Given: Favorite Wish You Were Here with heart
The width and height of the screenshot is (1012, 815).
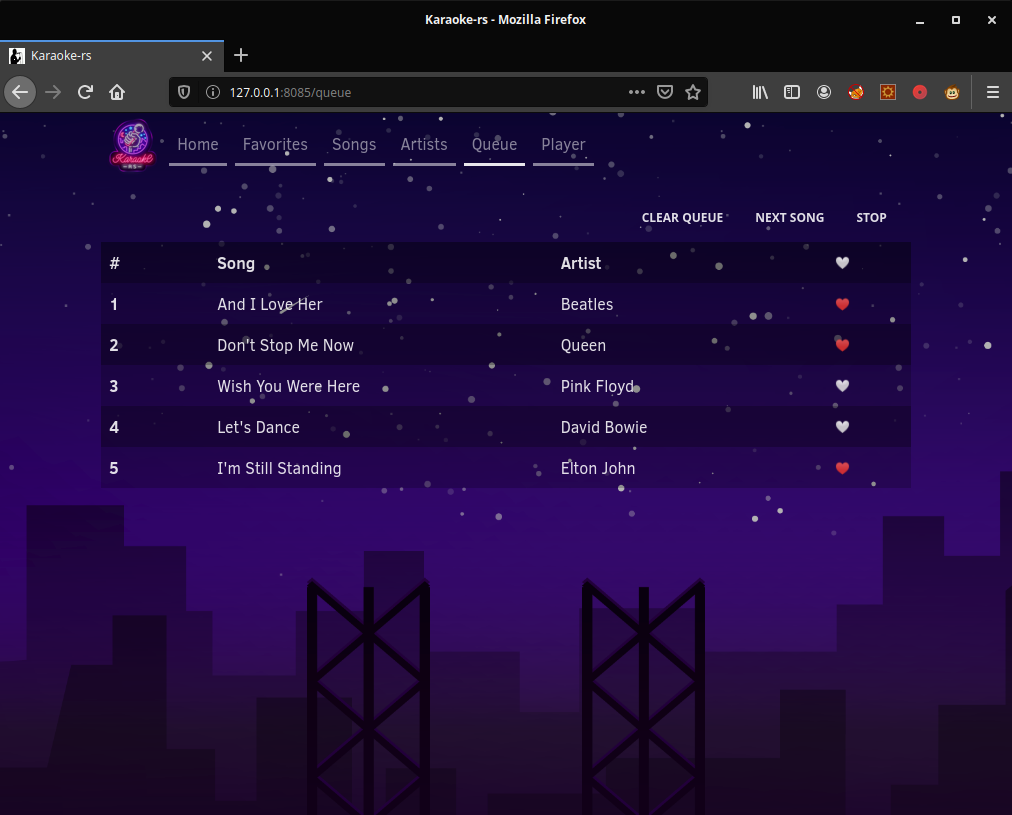Looking at the screenshot, I should [x=842, y=386].
